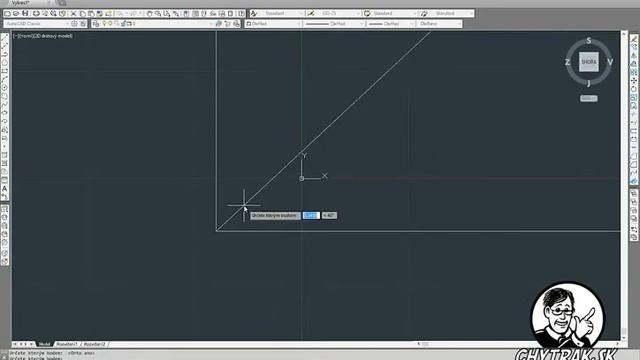Open the lineweight control dropdown
This screenshot has width=640, height=360.
coord(391,24)
